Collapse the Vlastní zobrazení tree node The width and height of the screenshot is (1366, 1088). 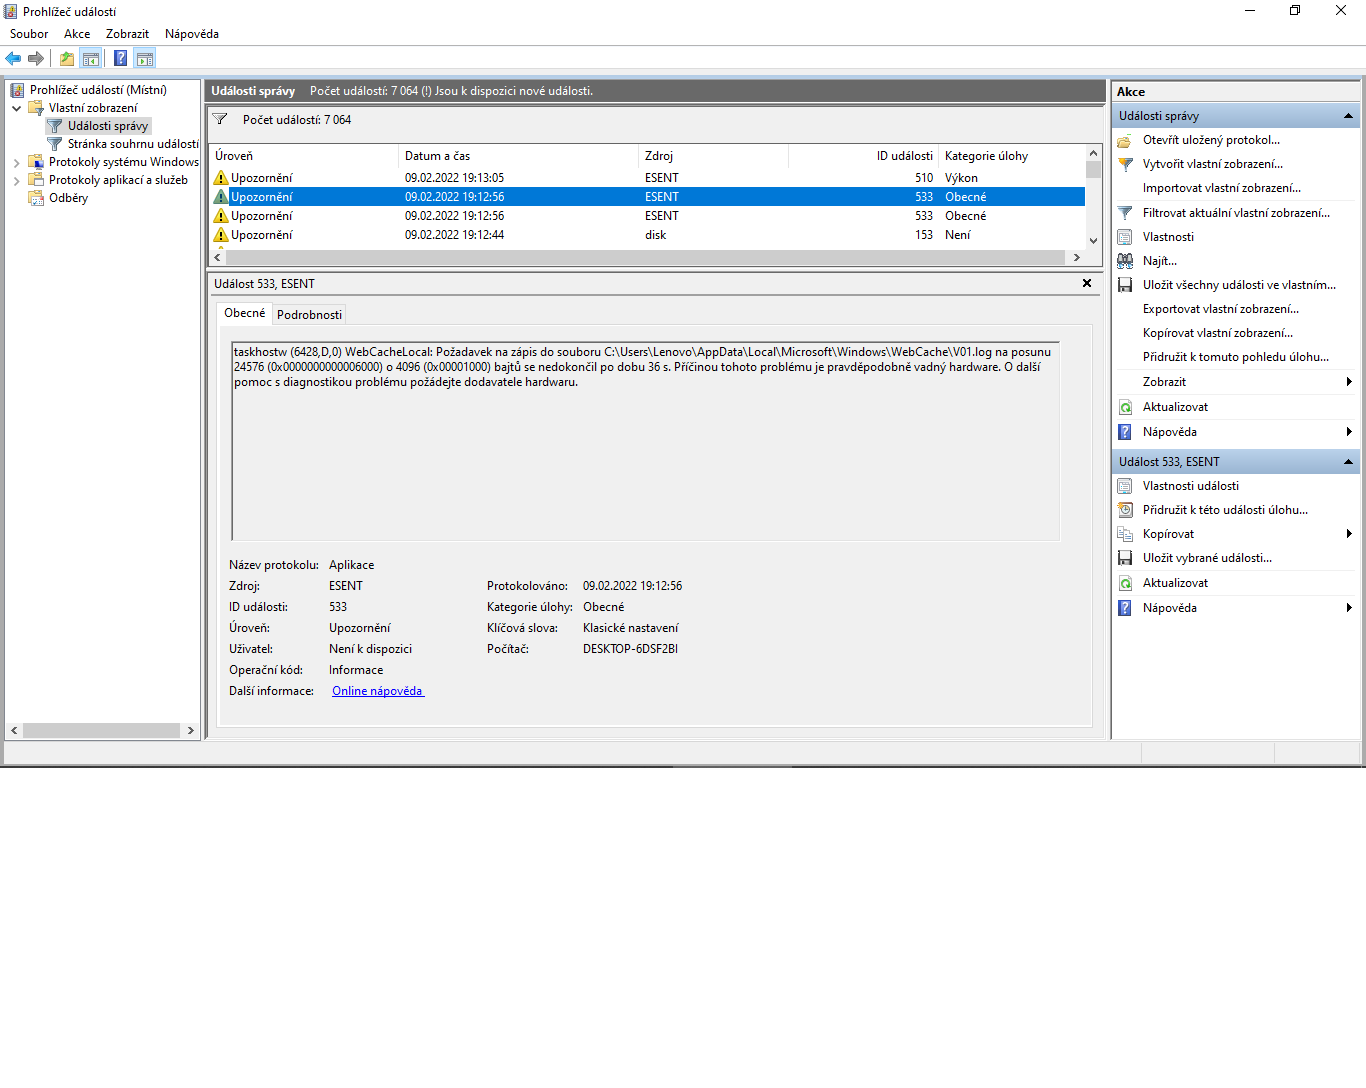[16, 108]
